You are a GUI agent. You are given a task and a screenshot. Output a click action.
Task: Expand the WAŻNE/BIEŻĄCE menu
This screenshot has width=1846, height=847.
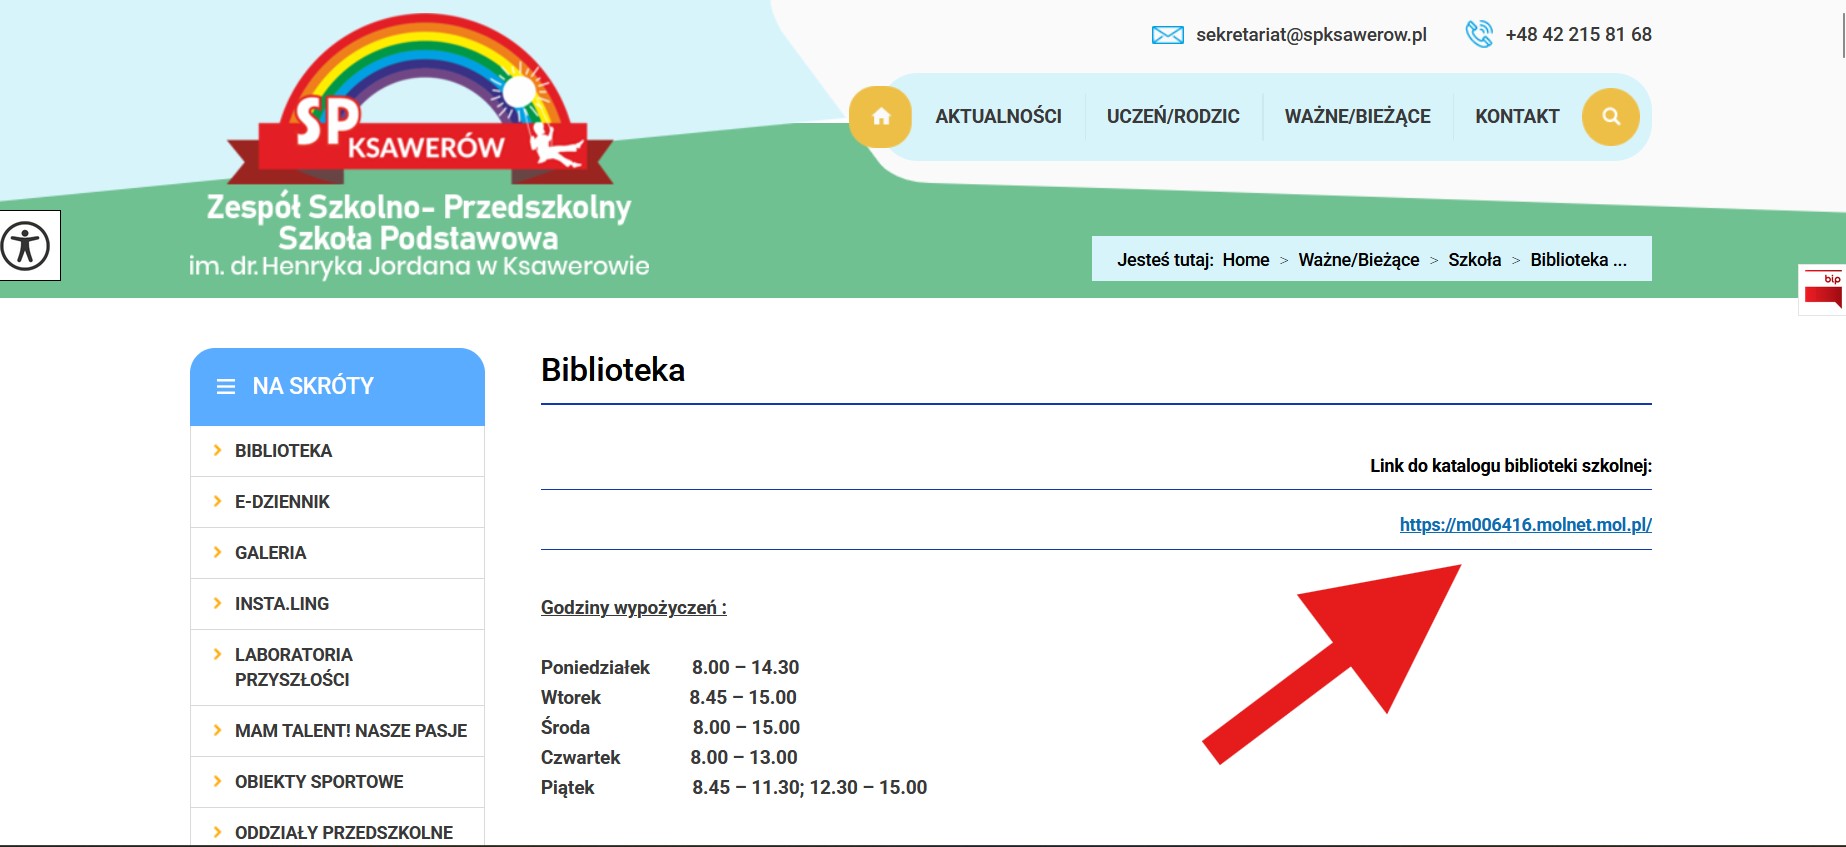pyautogui.click(x=1357, y=117)
